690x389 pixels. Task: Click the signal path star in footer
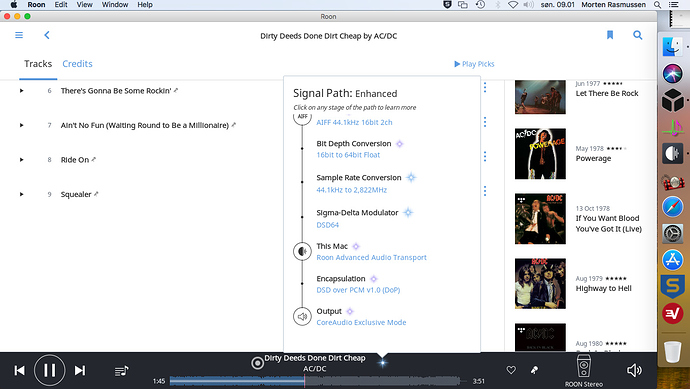click(x=382, y=363)
